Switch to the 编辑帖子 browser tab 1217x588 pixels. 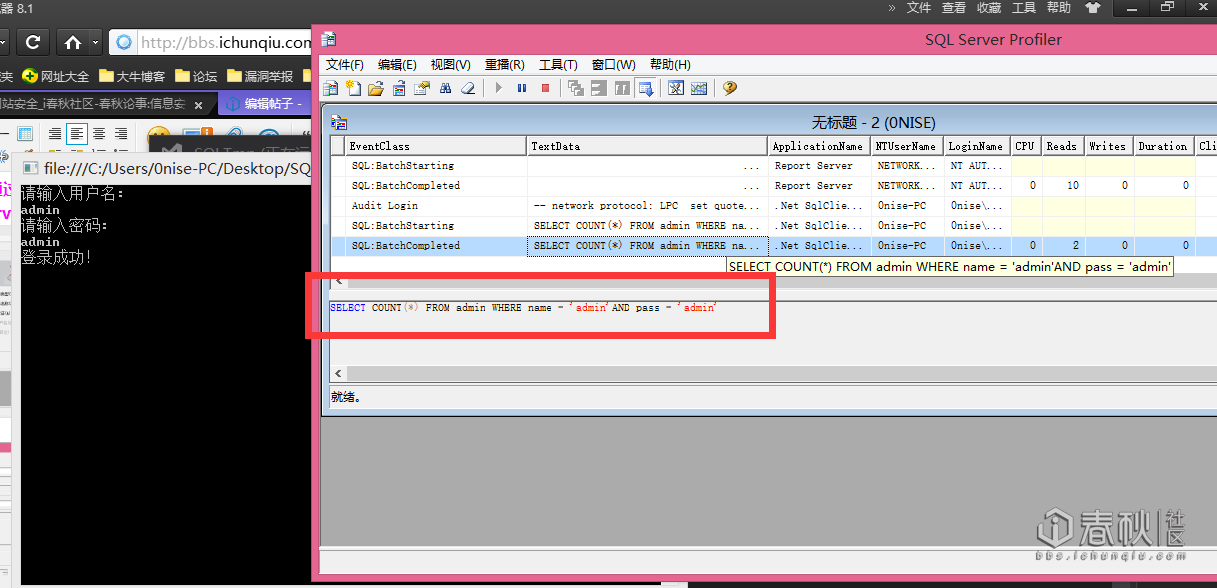pyautogui.click(x=266, y=104)
